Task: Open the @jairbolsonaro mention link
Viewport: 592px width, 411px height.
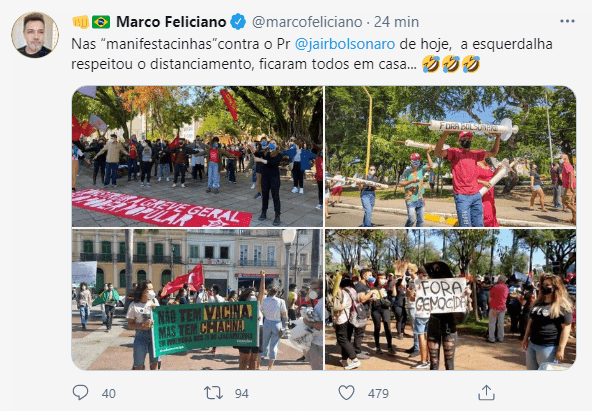Action: pos(344,44)
